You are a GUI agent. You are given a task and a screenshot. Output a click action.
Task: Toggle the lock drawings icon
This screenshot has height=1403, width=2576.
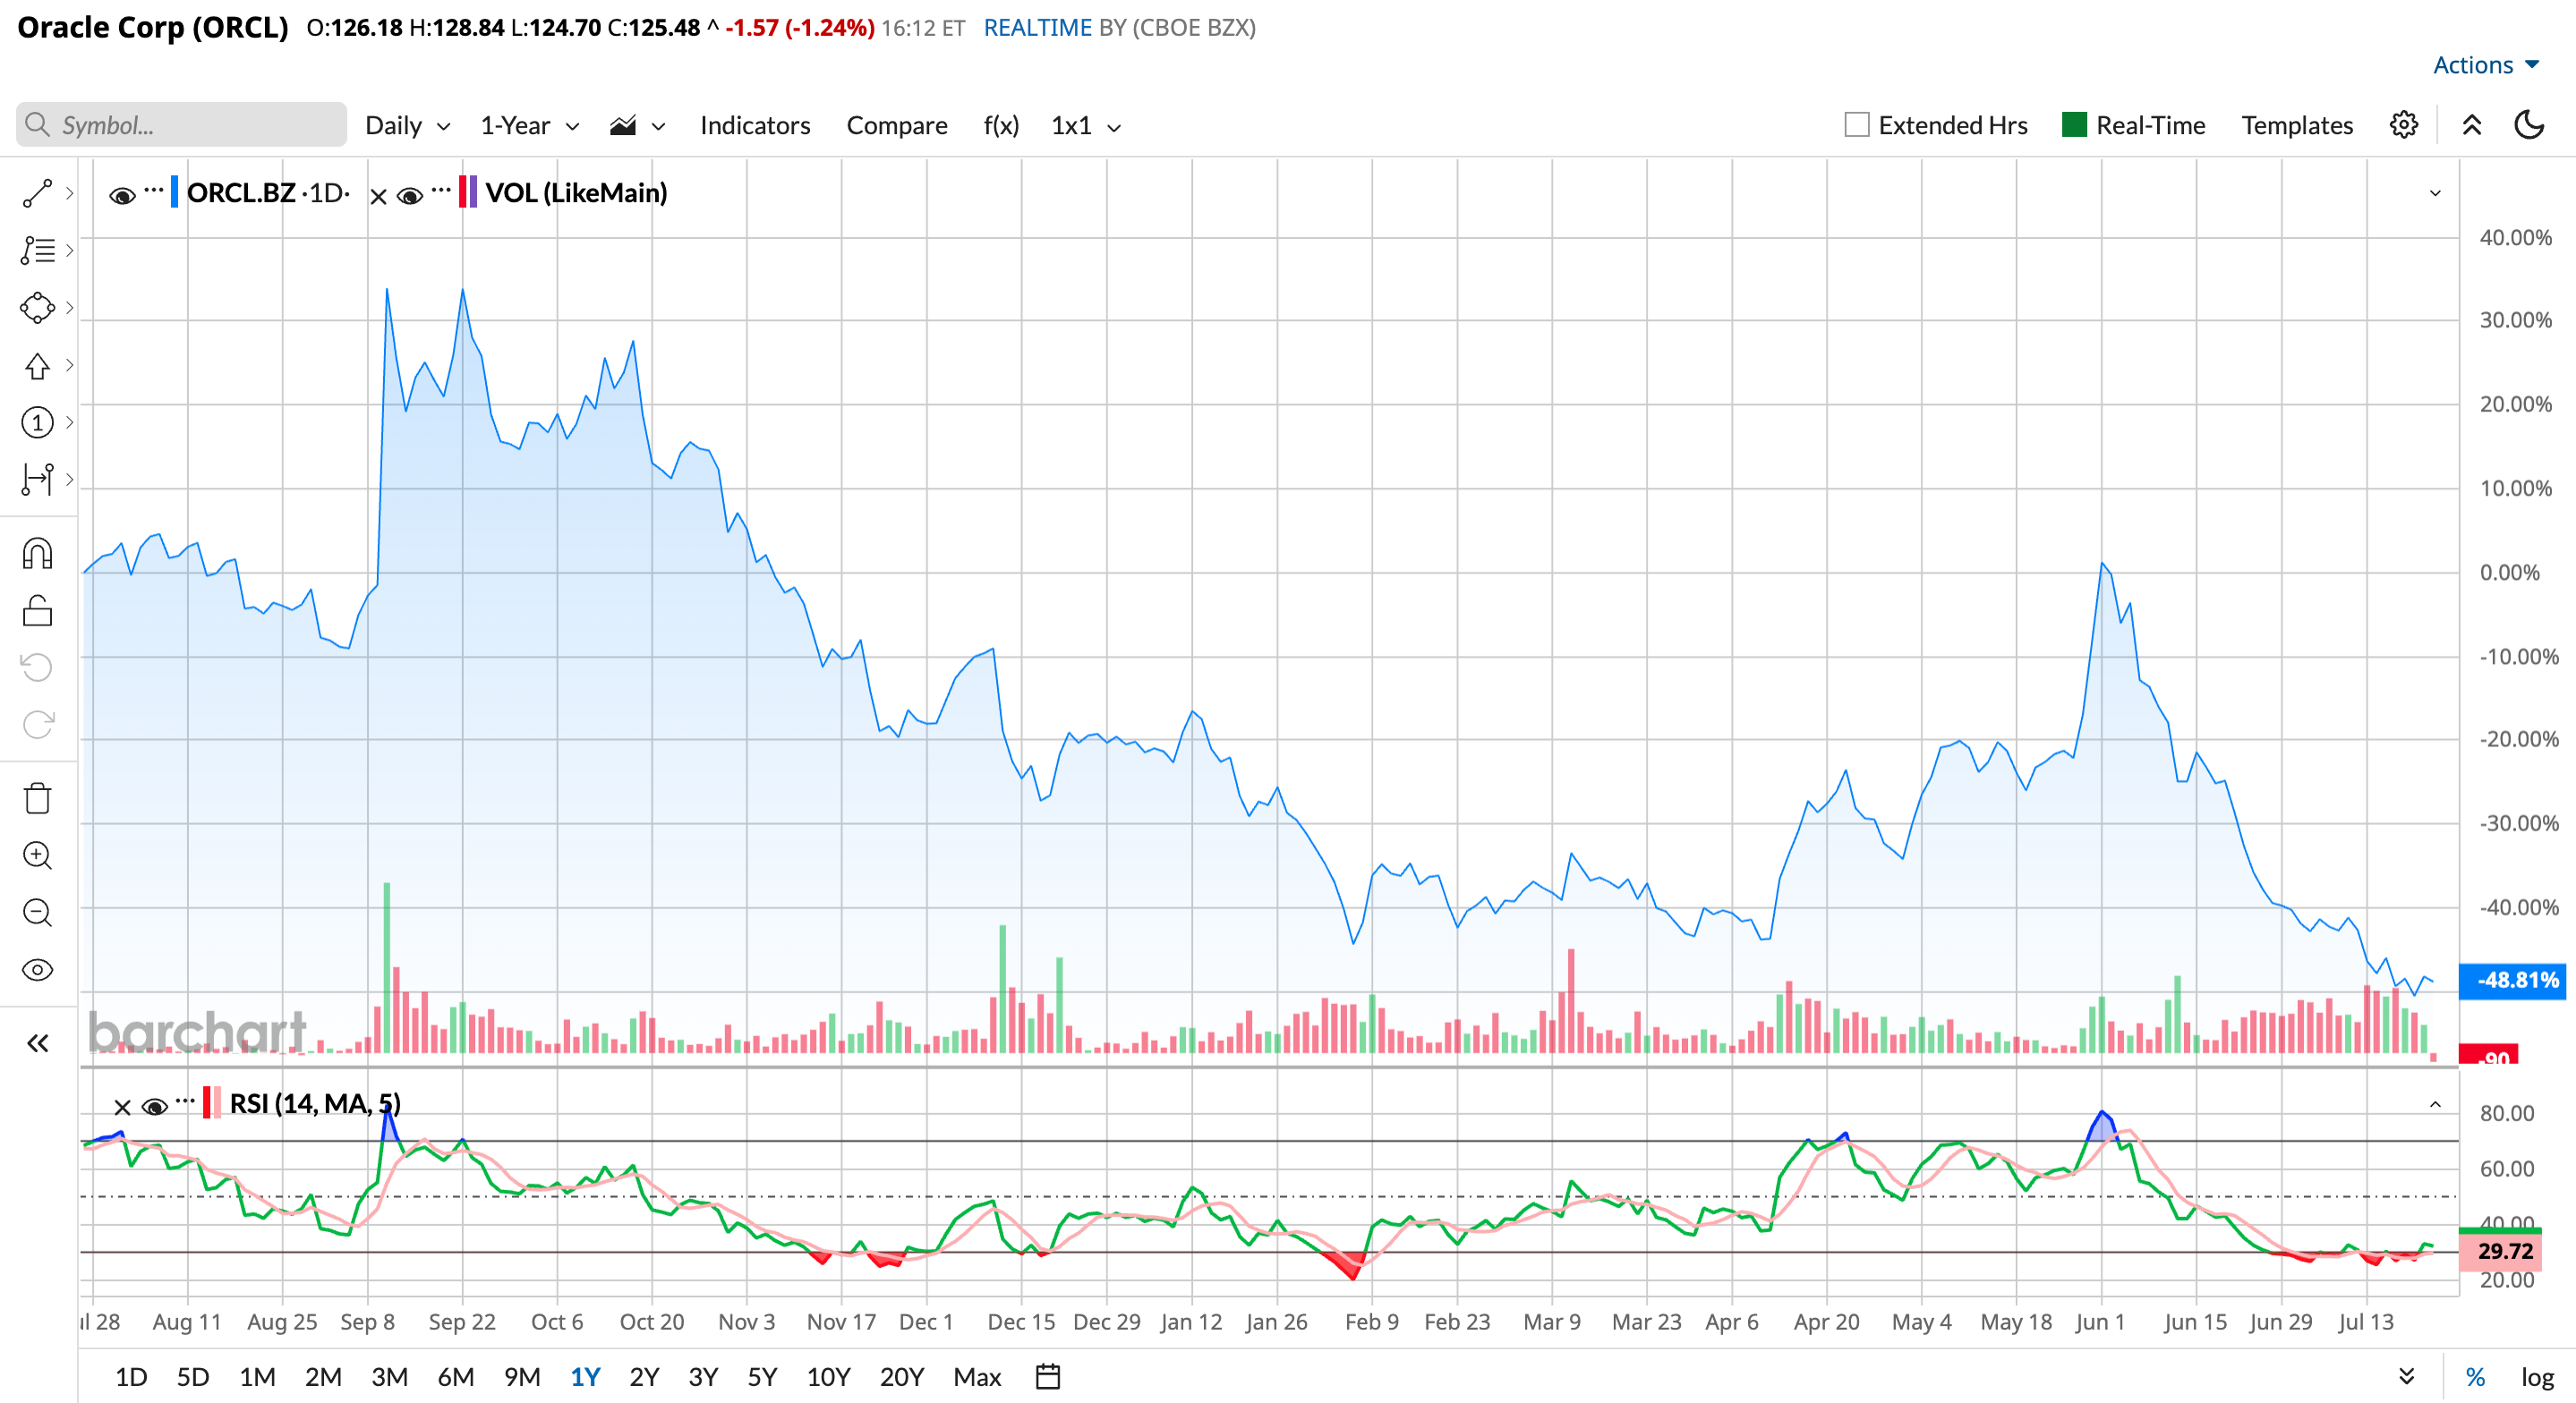pos(37,610)
